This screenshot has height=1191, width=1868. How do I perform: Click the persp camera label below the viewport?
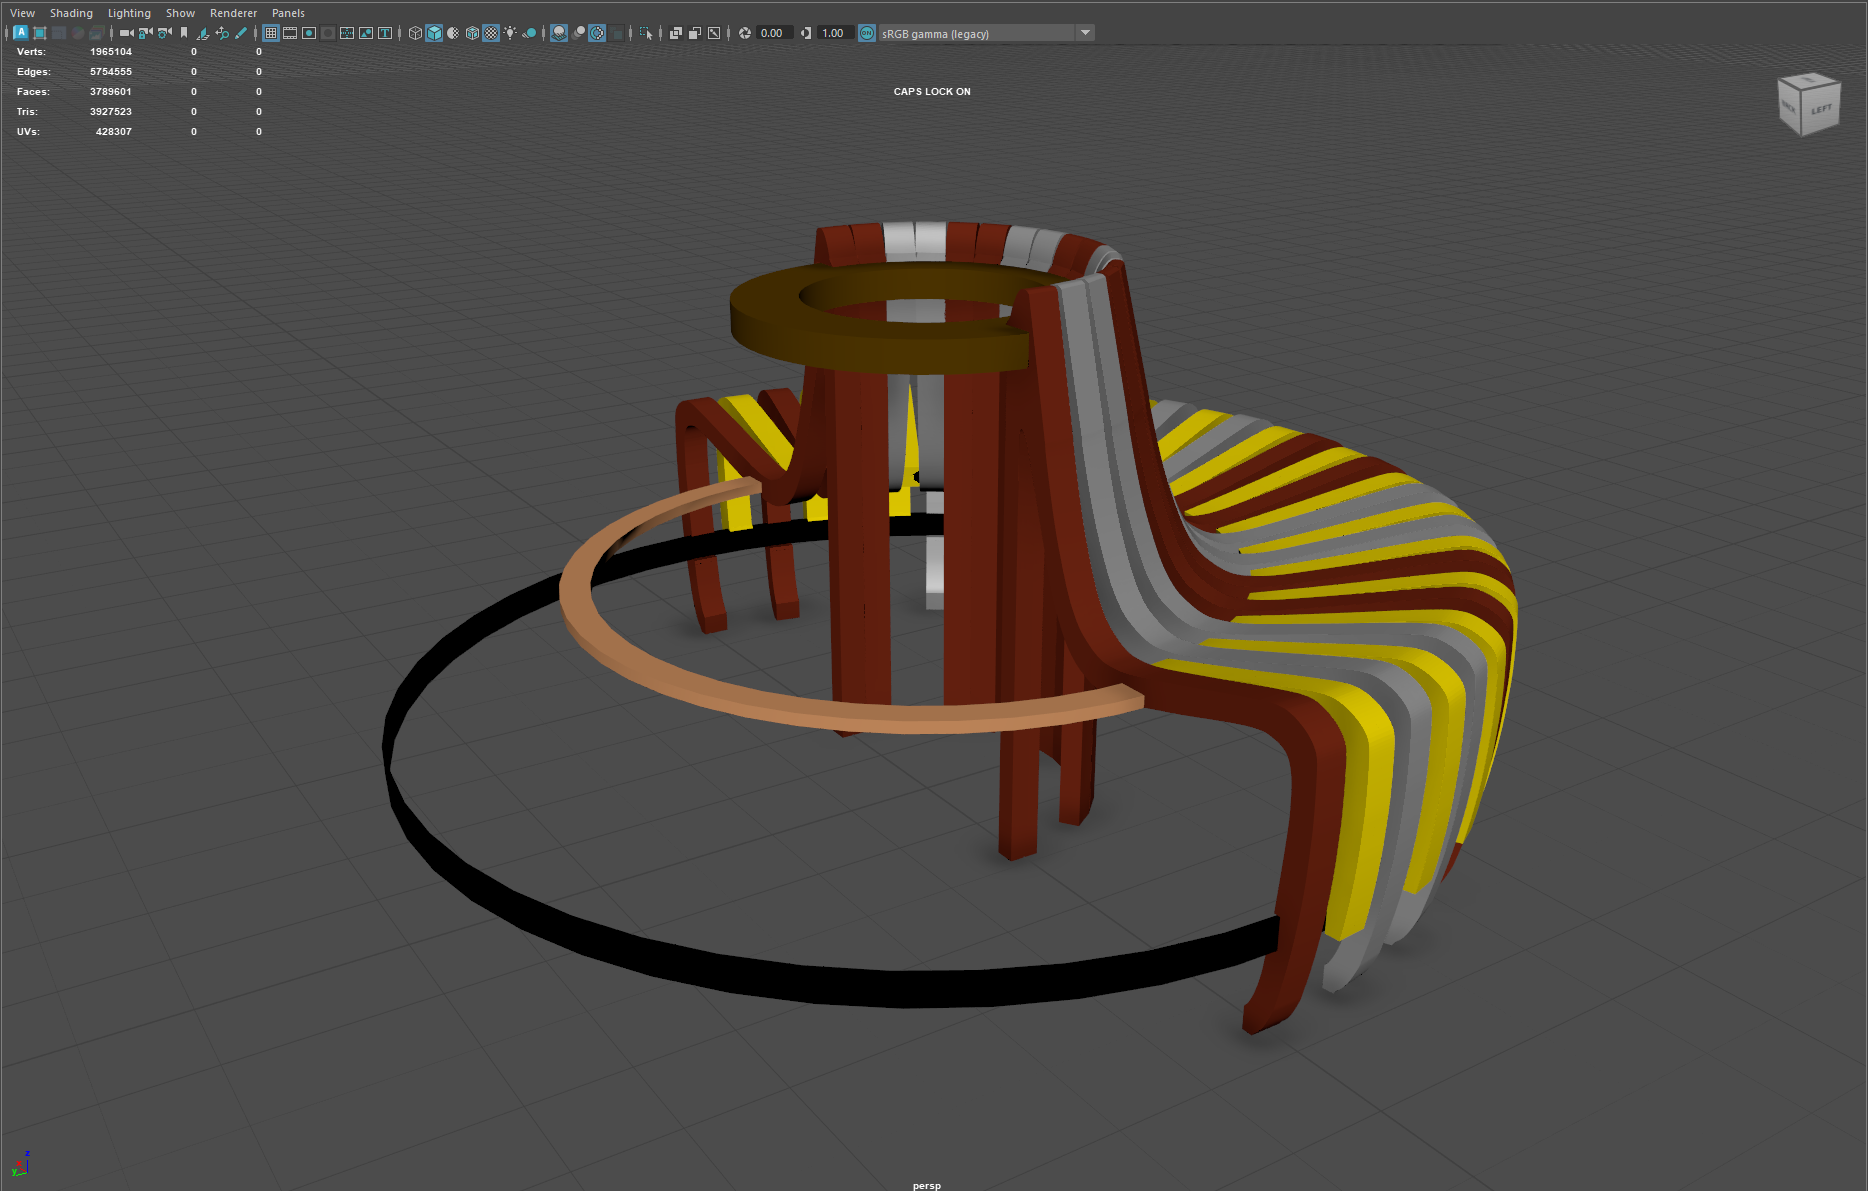pyautogui.click(x=926, y=1185)
